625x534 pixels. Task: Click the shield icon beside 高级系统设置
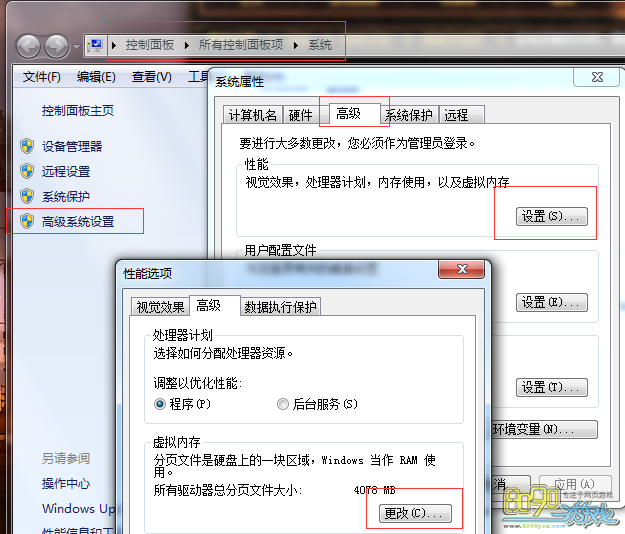(27, 221)
